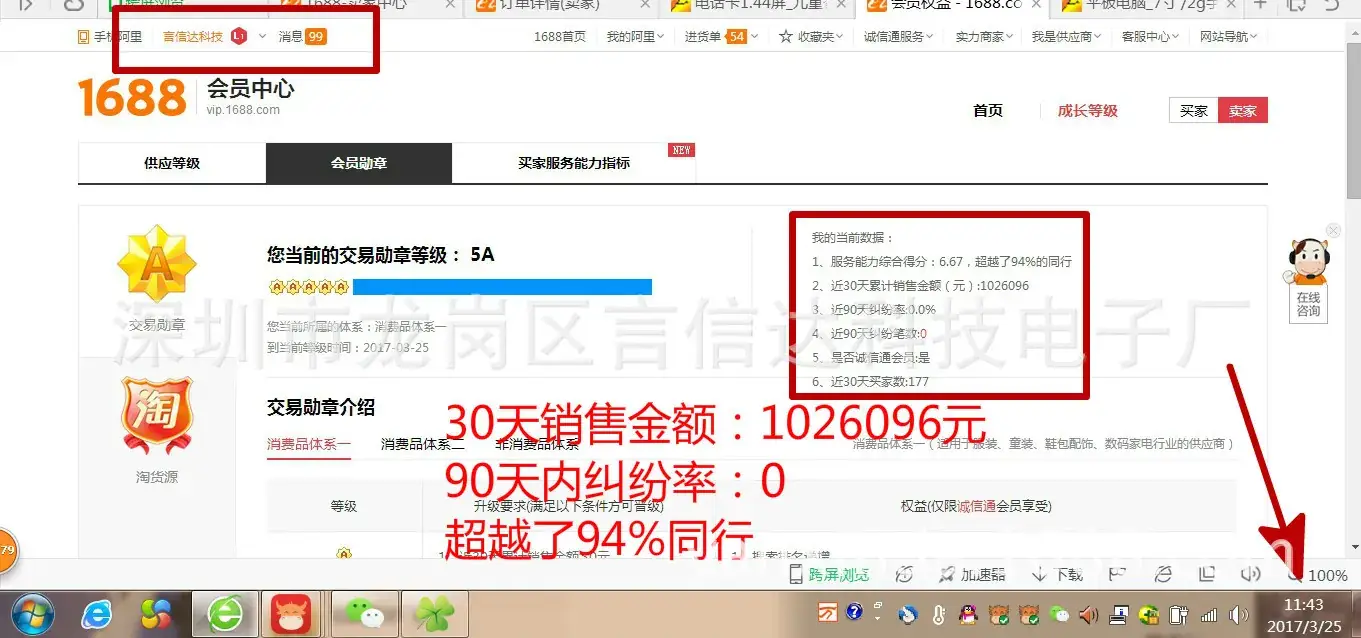1361x638 pixels.
Task: Toggle the browser sound mute icon
Action: click(x=1250, y=574)
